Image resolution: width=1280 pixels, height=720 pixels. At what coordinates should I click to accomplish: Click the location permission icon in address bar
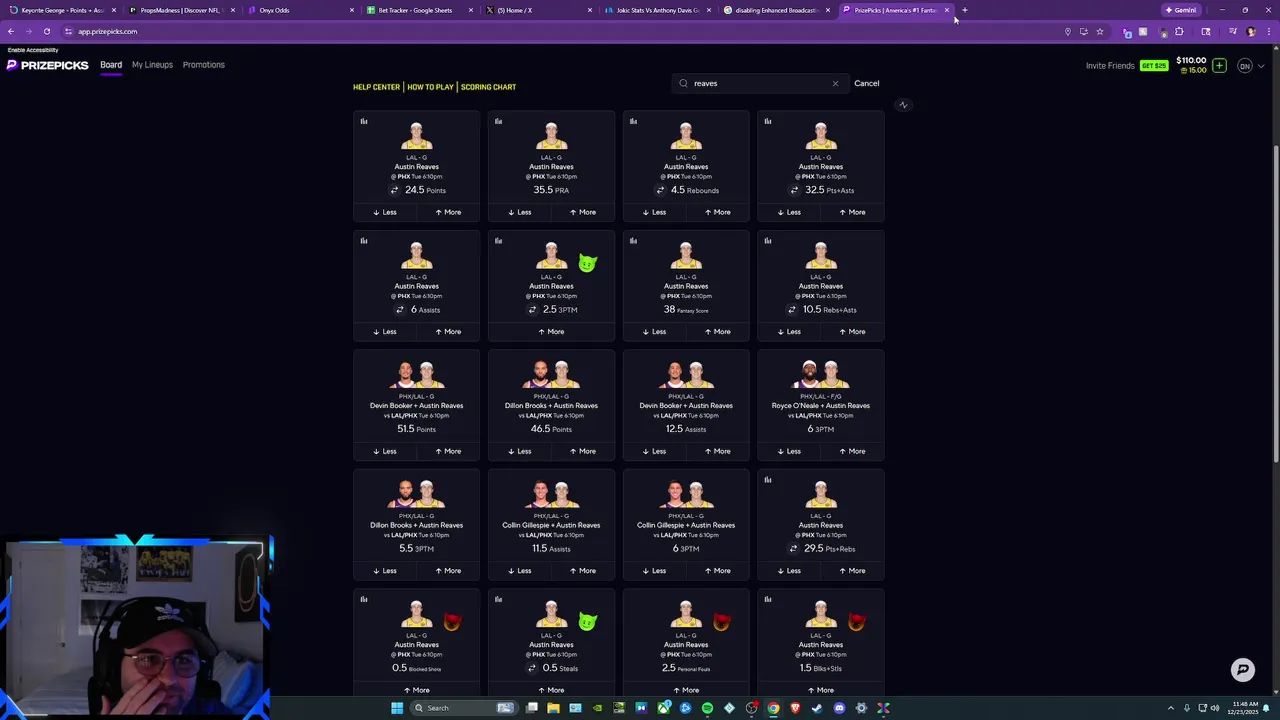point(1068,32)
